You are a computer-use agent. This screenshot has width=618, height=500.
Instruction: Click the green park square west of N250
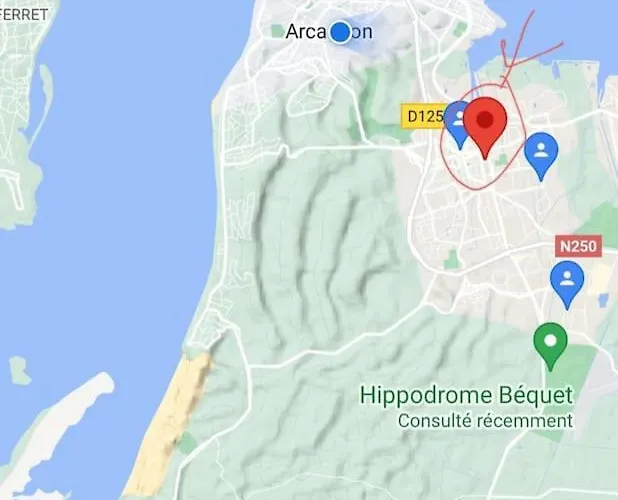452,259
